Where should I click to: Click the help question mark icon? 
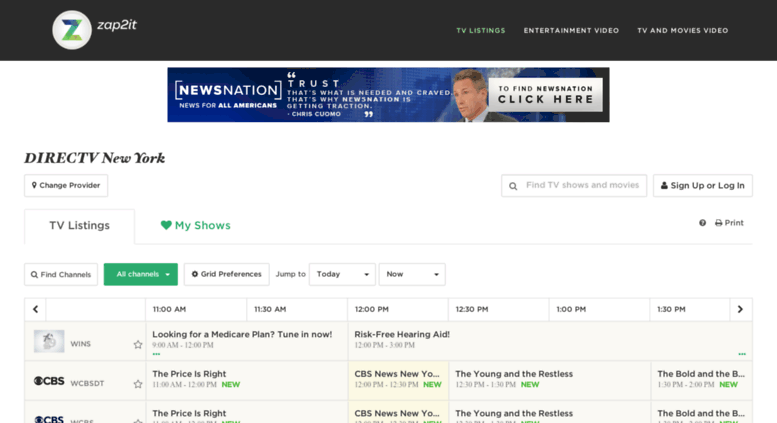click(702, 223)
